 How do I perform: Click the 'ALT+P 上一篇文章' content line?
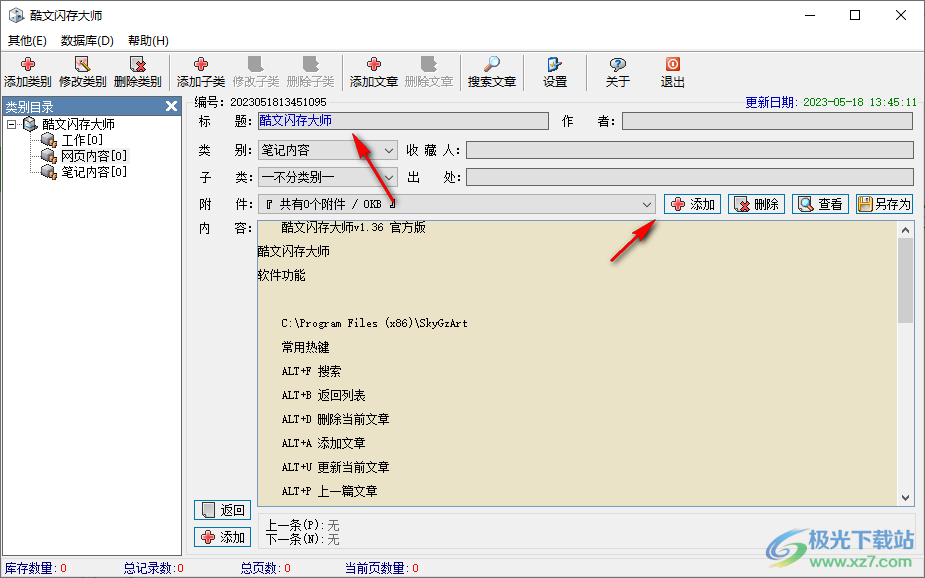pyautogui.click(x=329, y=491)
